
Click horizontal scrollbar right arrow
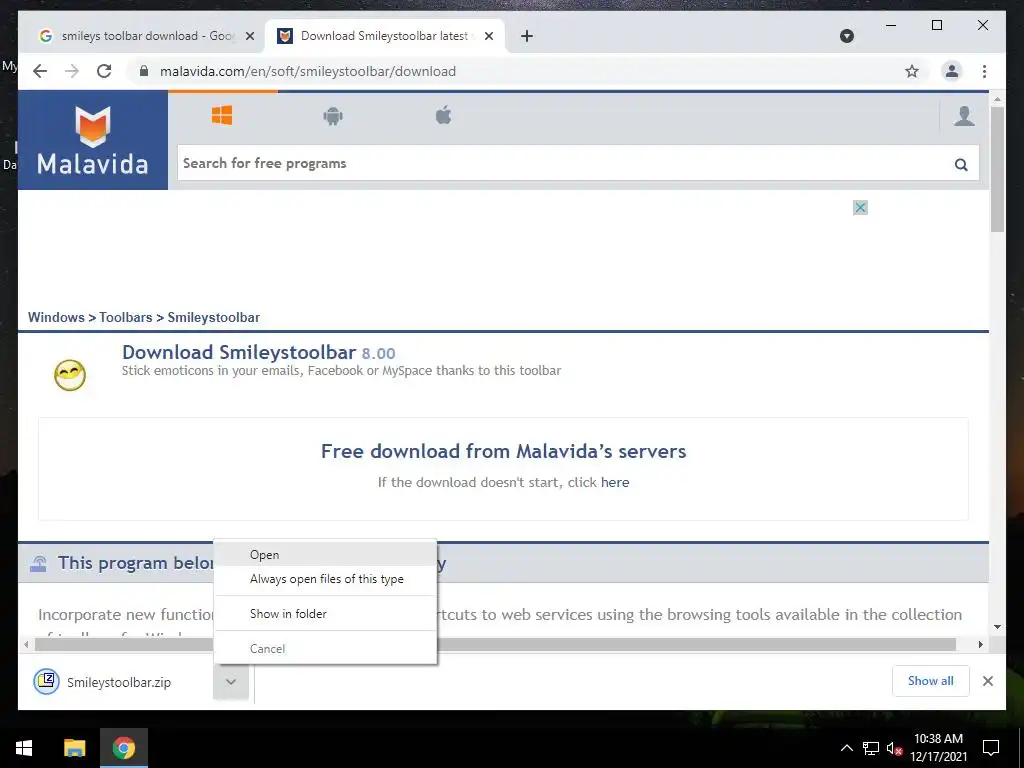980,645
